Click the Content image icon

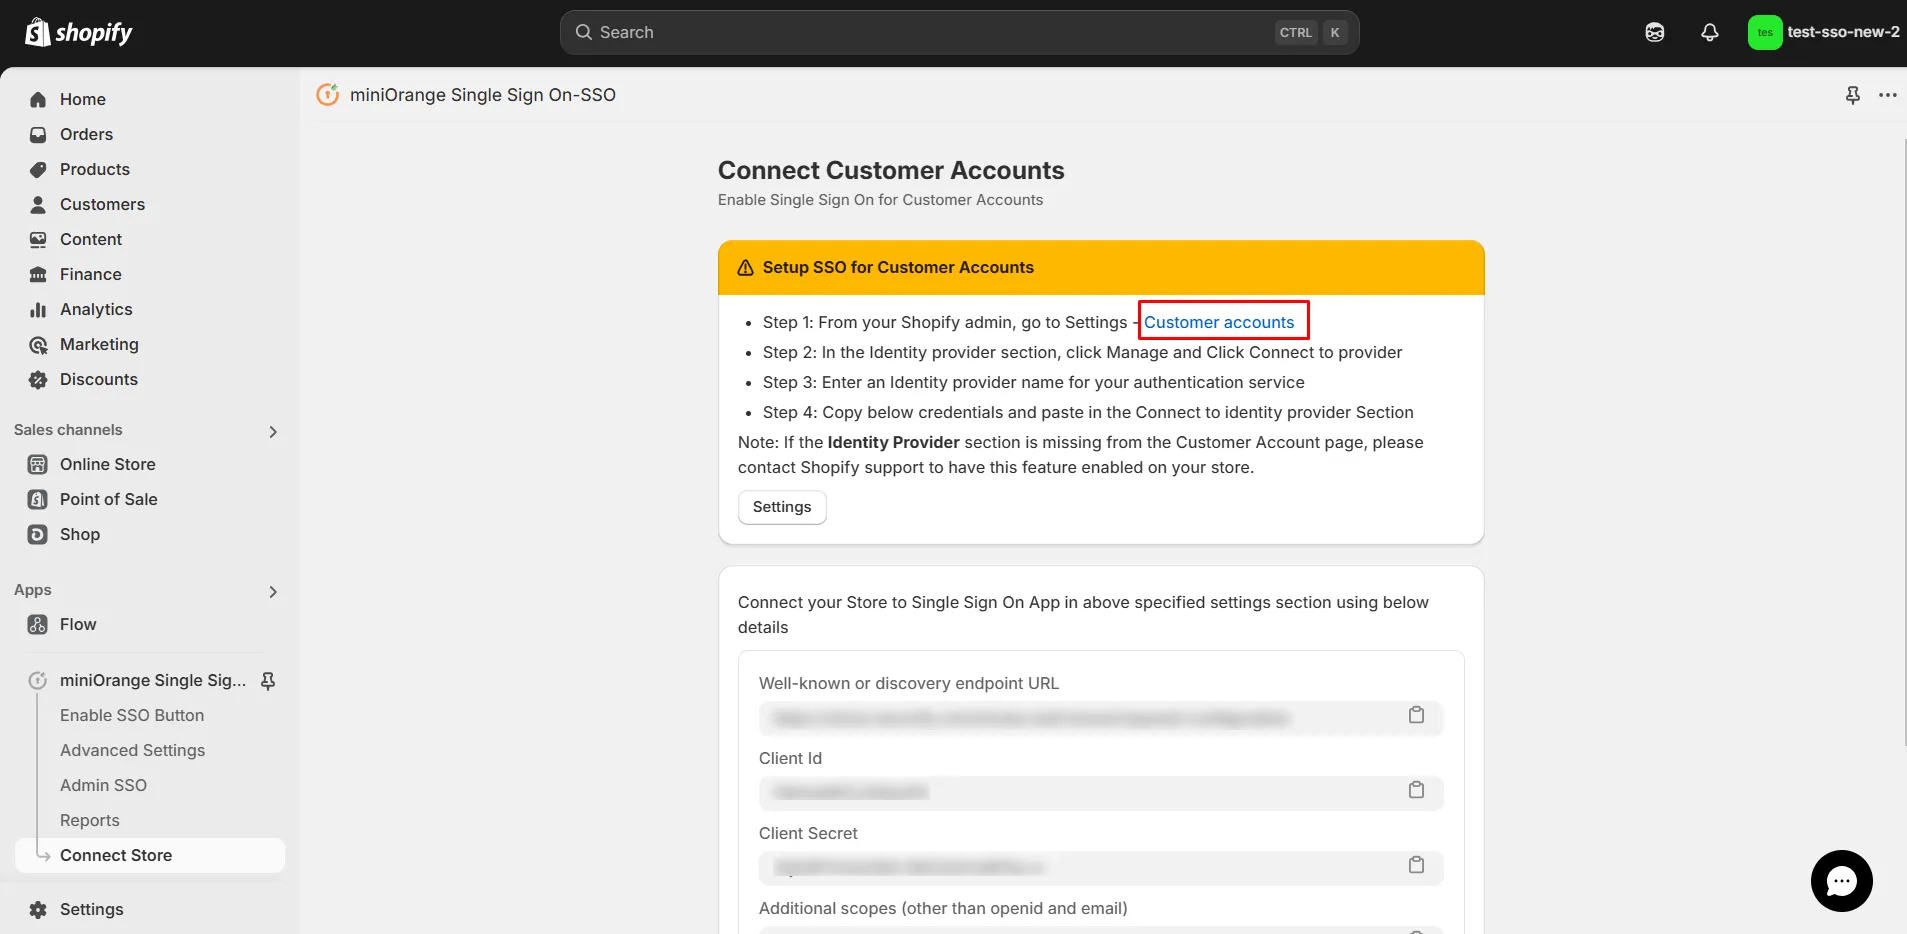[x=38, y=239]
